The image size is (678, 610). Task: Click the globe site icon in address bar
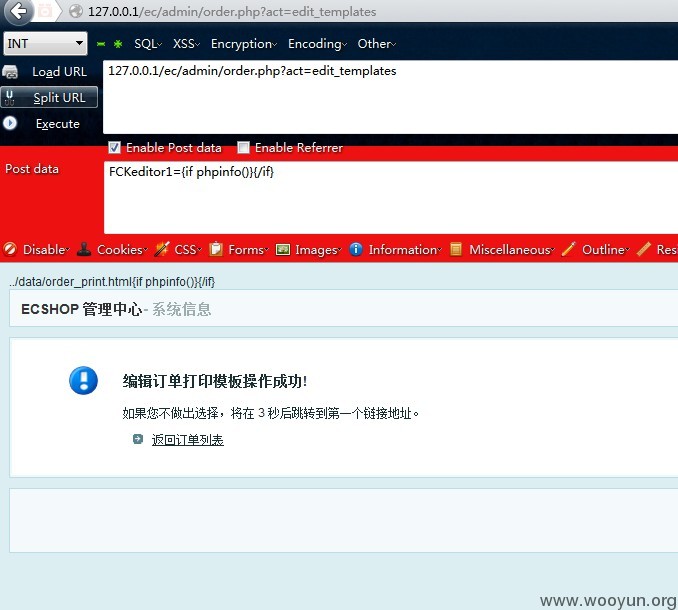click(x=76, y=11)
